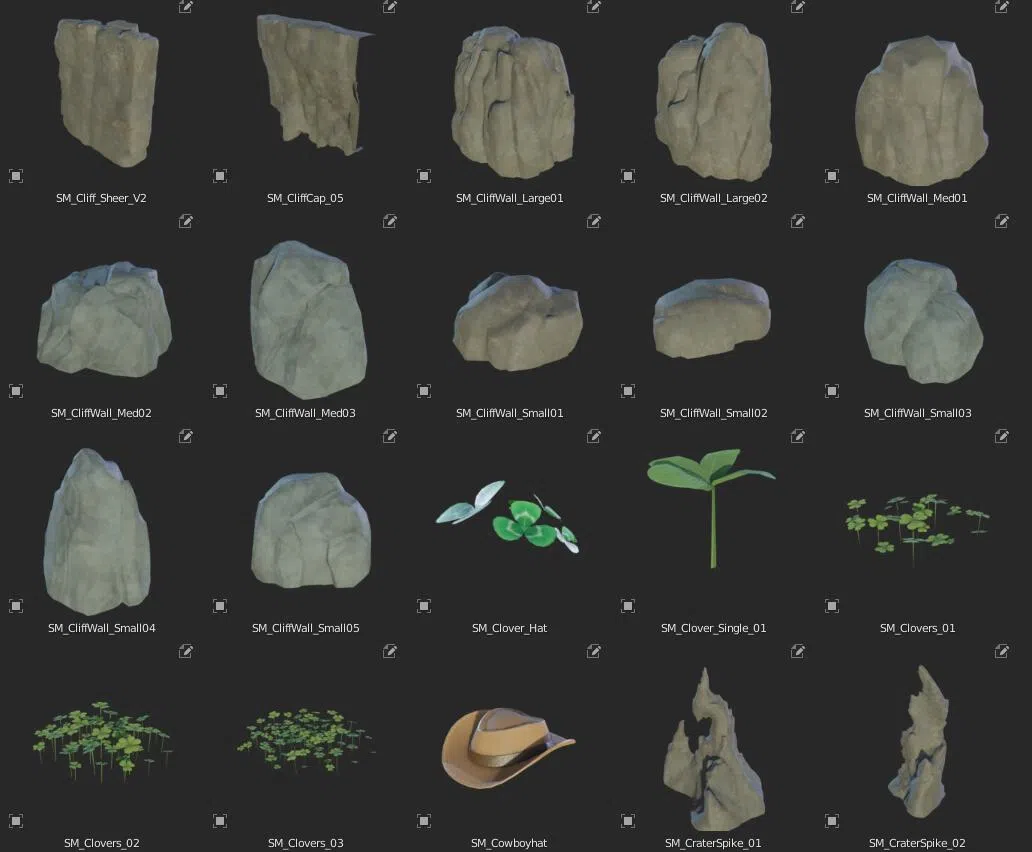Select the SM_CraterSpike_01 spike thumbnail
Viewport: 1032px width, 852px height.
coord(713,750)
